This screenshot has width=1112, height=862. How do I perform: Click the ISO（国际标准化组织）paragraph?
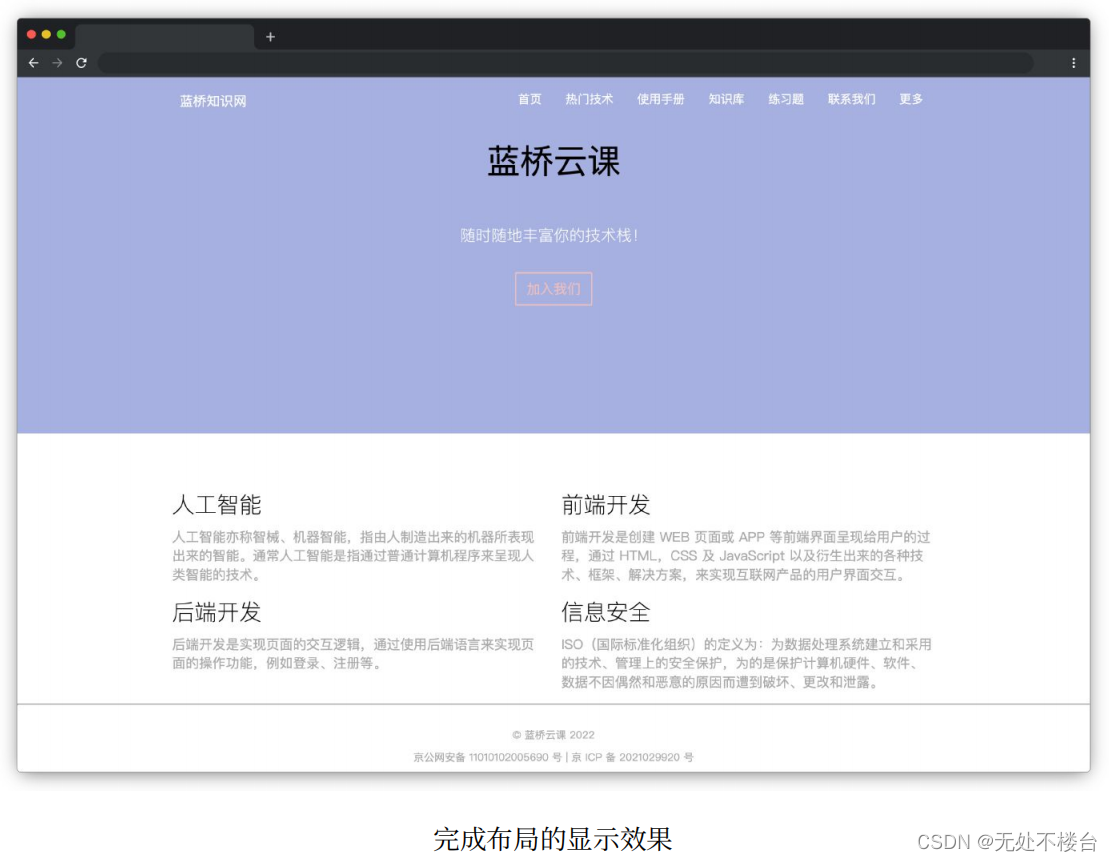(x=746, y=663)
